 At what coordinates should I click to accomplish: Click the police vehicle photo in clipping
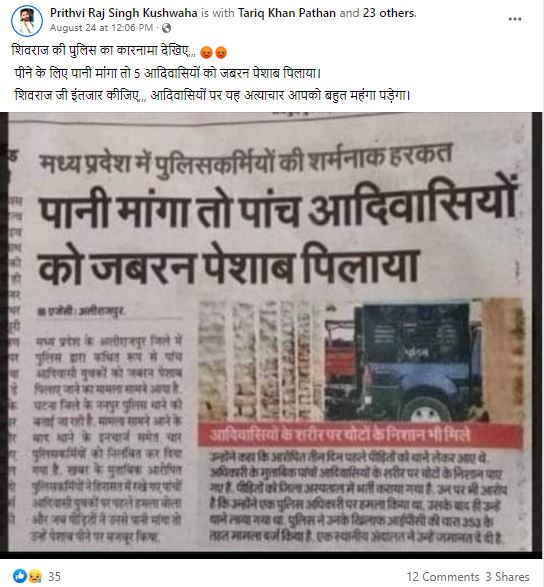click(x=361, y=360)
